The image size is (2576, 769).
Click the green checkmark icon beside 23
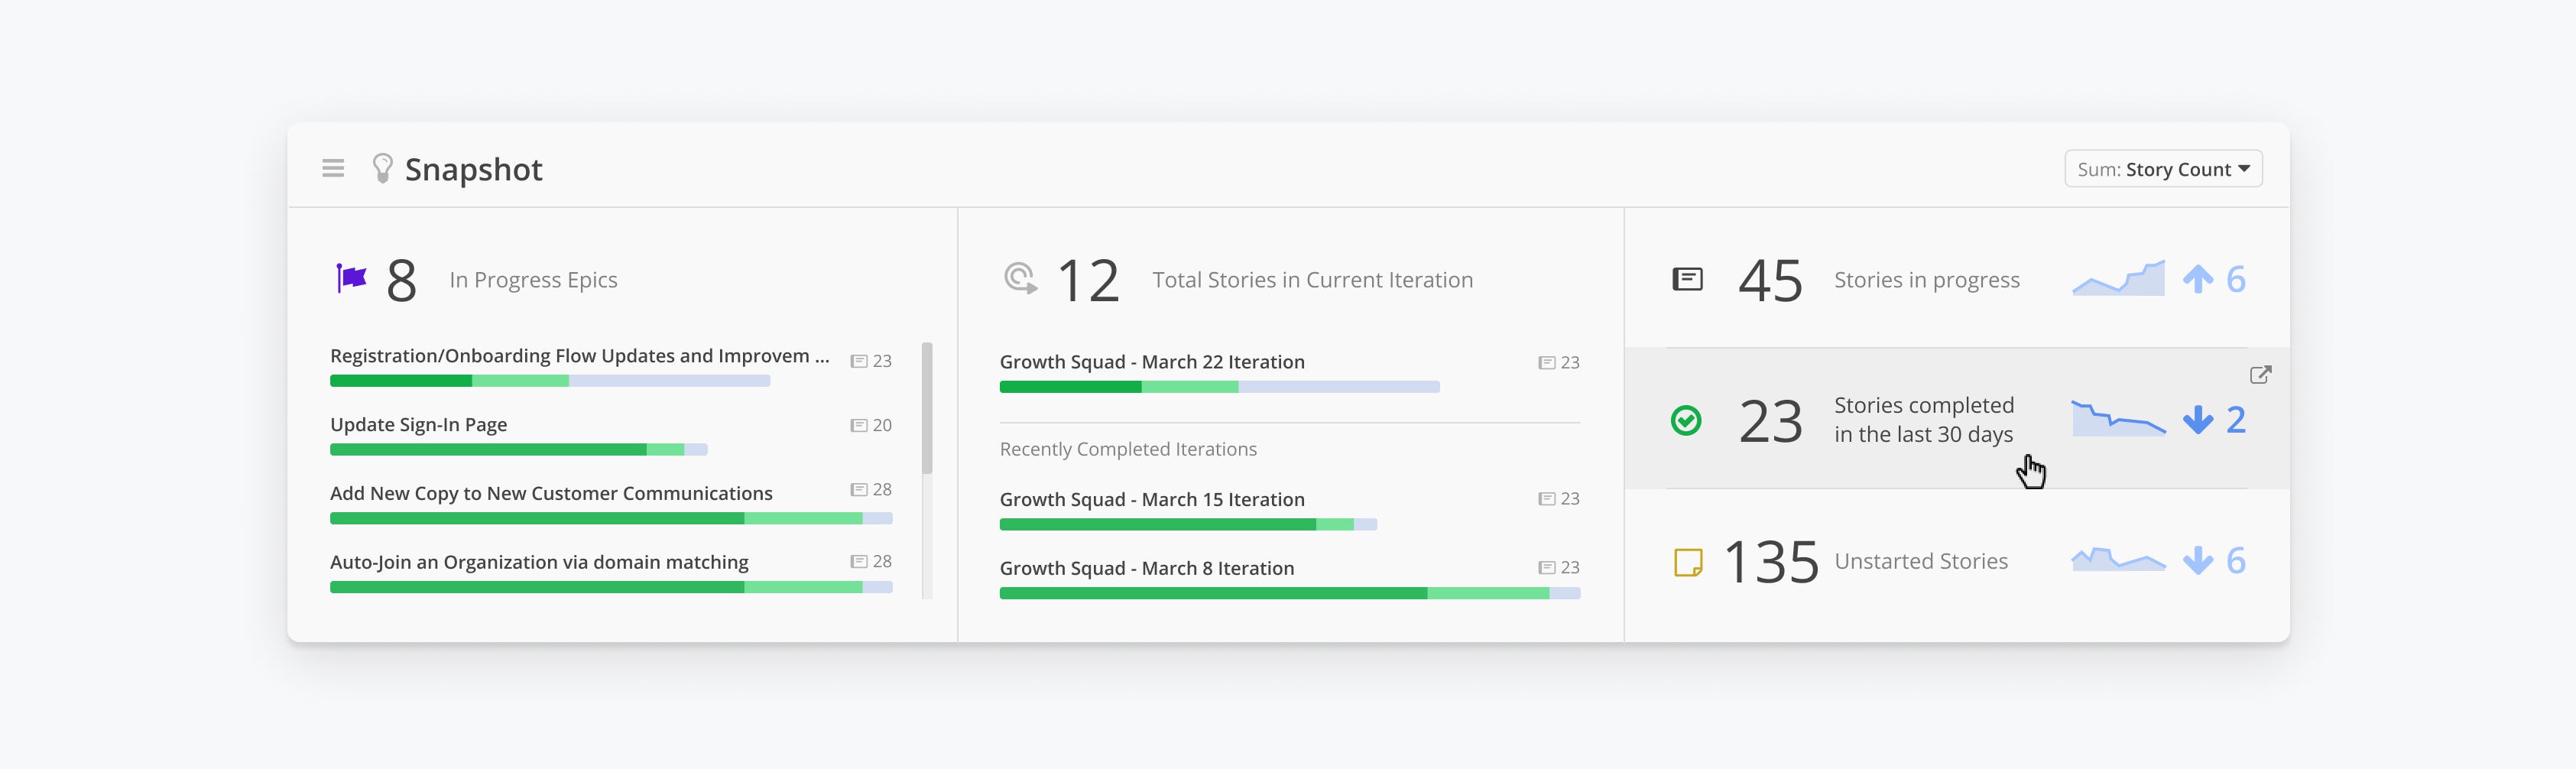point(1686,420)
